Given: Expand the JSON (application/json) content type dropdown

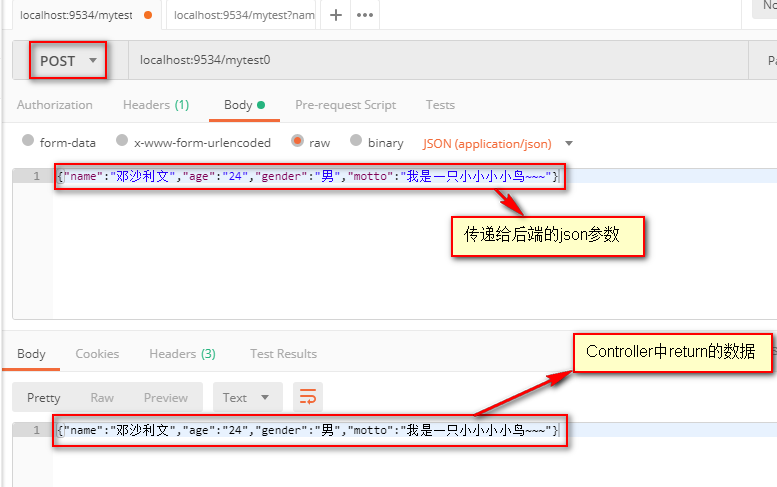Looking at the screenshot, I should 498,144.
